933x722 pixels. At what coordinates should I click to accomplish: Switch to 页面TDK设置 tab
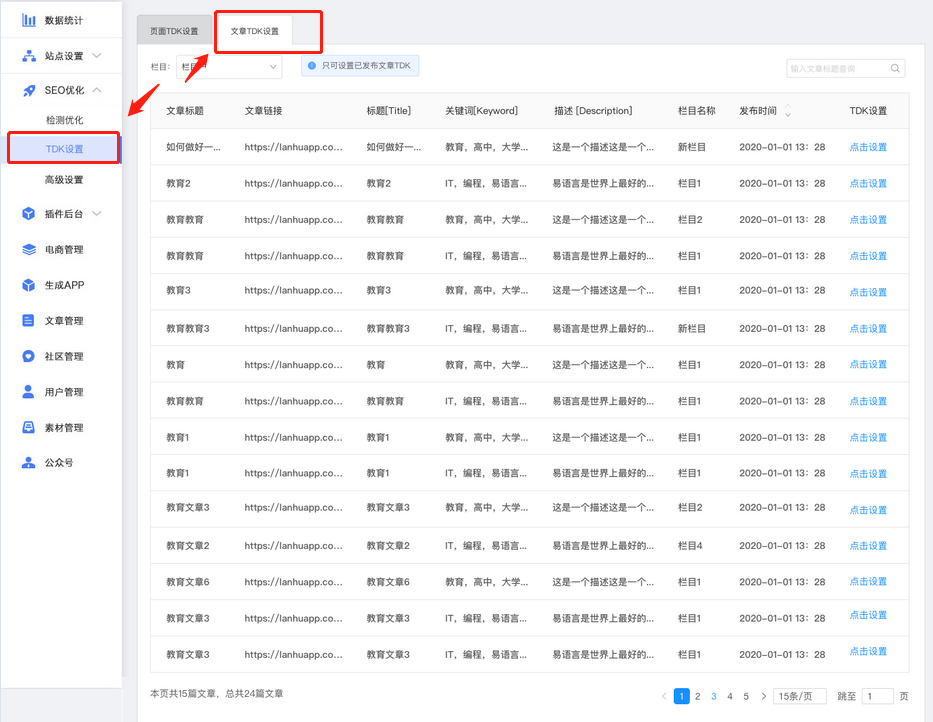point(174,32)
